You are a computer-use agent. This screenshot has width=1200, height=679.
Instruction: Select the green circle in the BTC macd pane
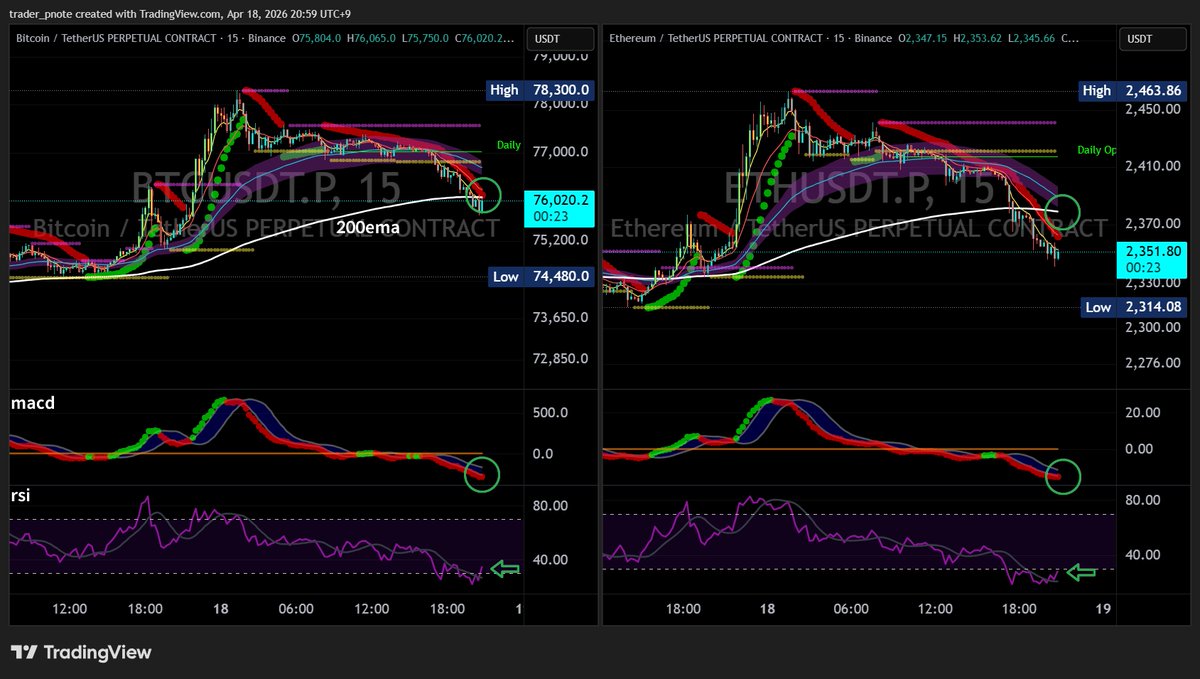click(481, 475)
